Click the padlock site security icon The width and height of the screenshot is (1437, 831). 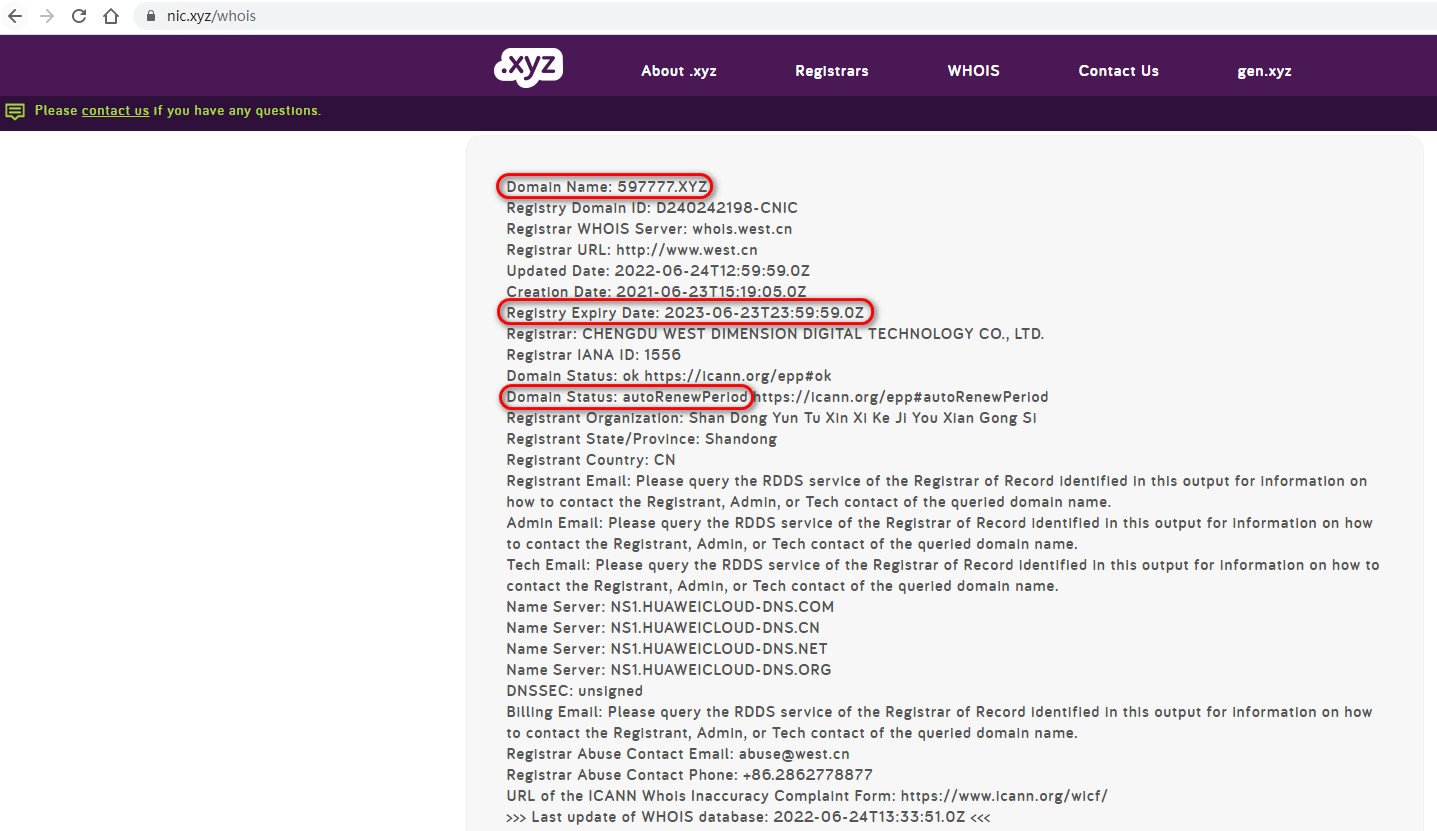pyautogui.click(x=152, y=16)
